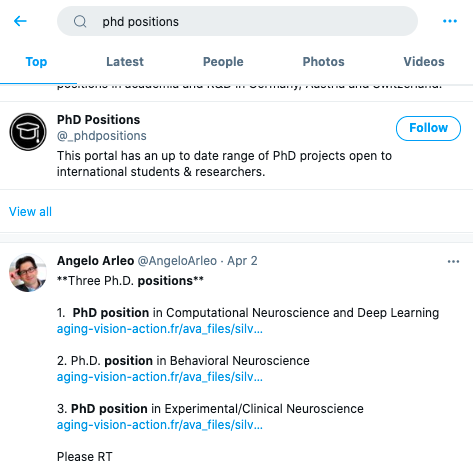Open Experimental/Clinical Neuroscience position link
This screenshot has width=473, height=461.
point(160,425)
